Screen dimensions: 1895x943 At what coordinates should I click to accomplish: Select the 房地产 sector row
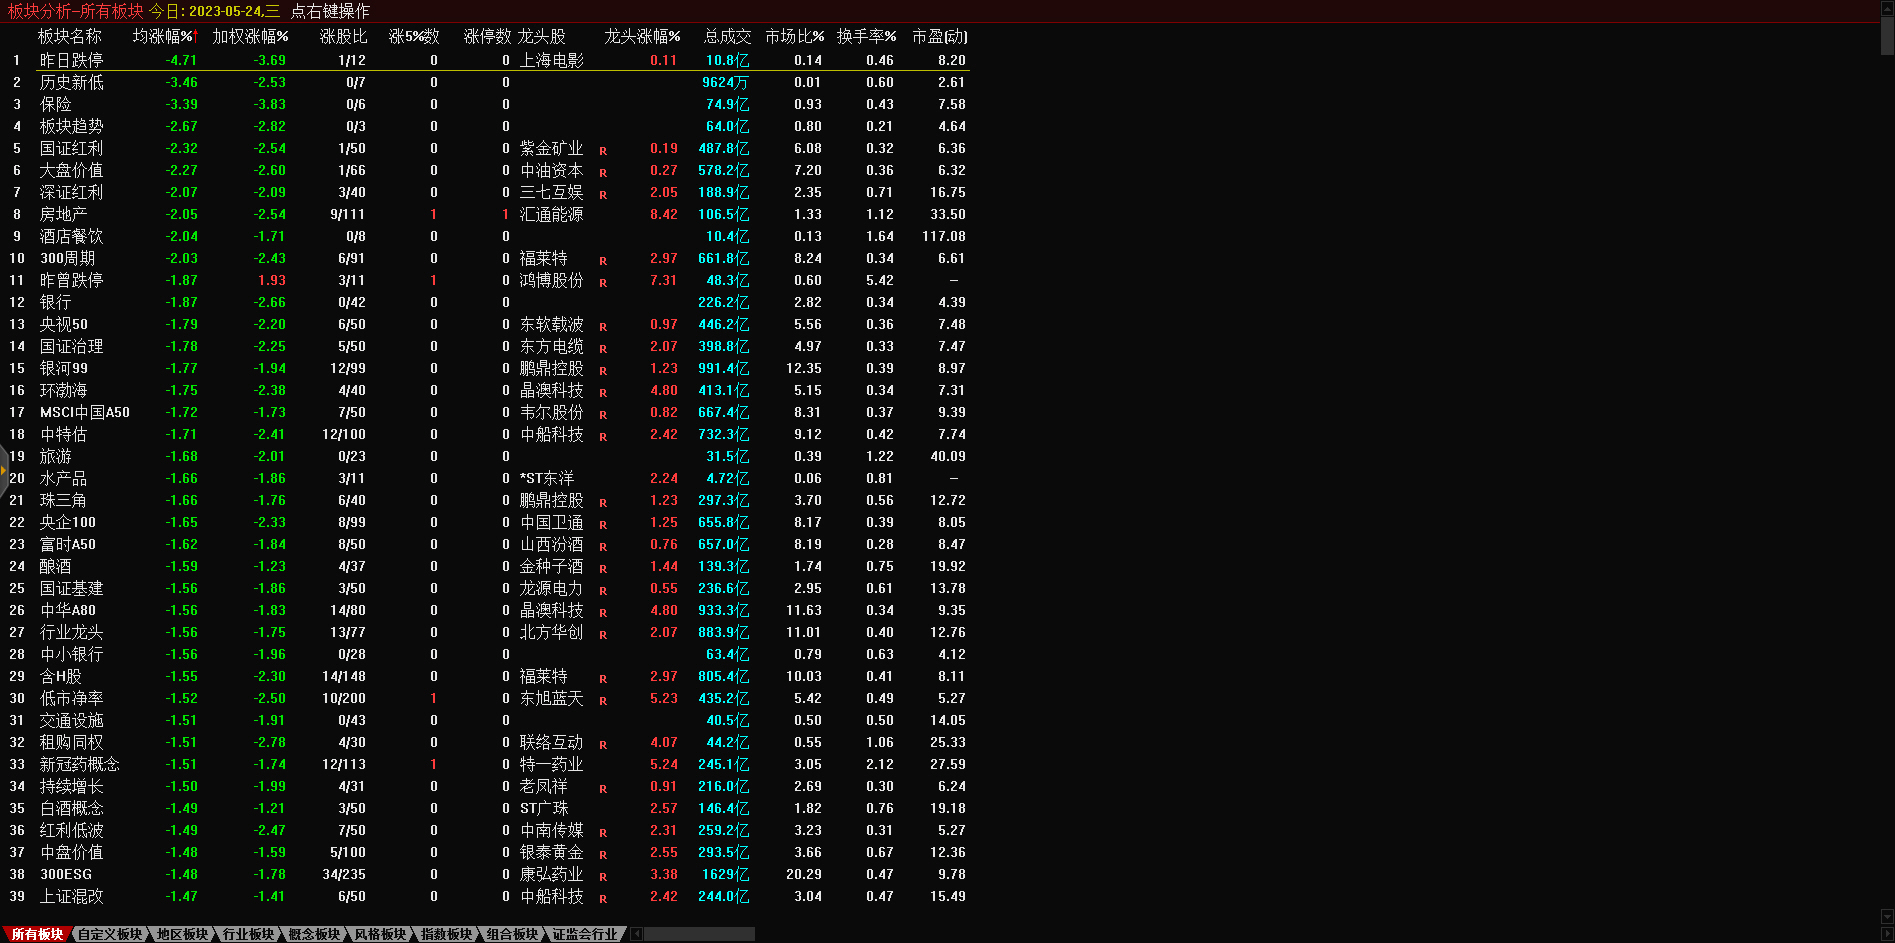coord(63,215)
